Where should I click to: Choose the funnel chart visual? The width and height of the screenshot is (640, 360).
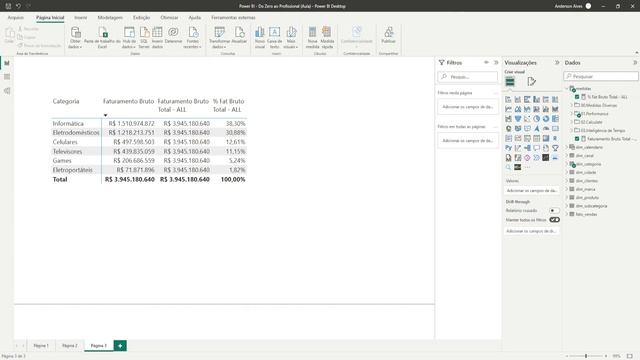click(x=518, y=119)
